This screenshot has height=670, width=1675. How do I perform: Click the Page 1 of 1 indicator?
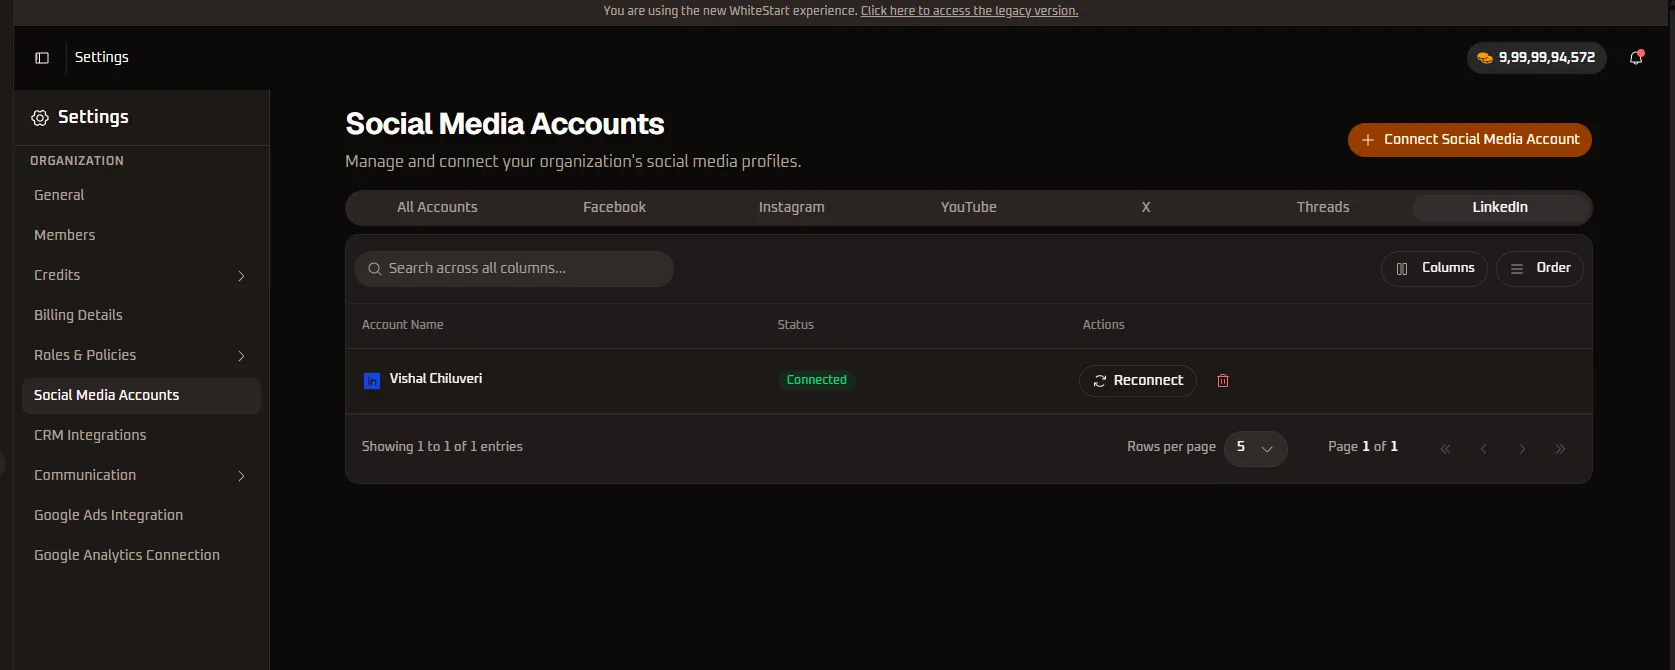tap(1363, 447)
